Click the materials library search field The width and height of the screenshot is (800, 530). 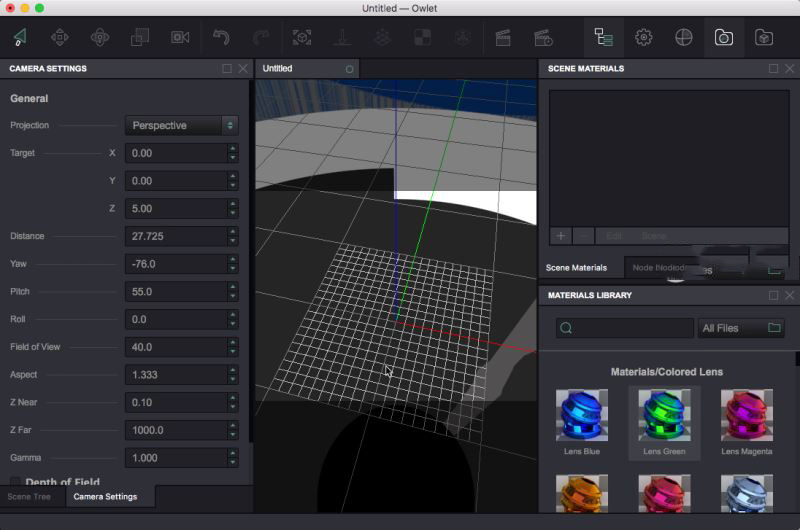coord(625,327)
